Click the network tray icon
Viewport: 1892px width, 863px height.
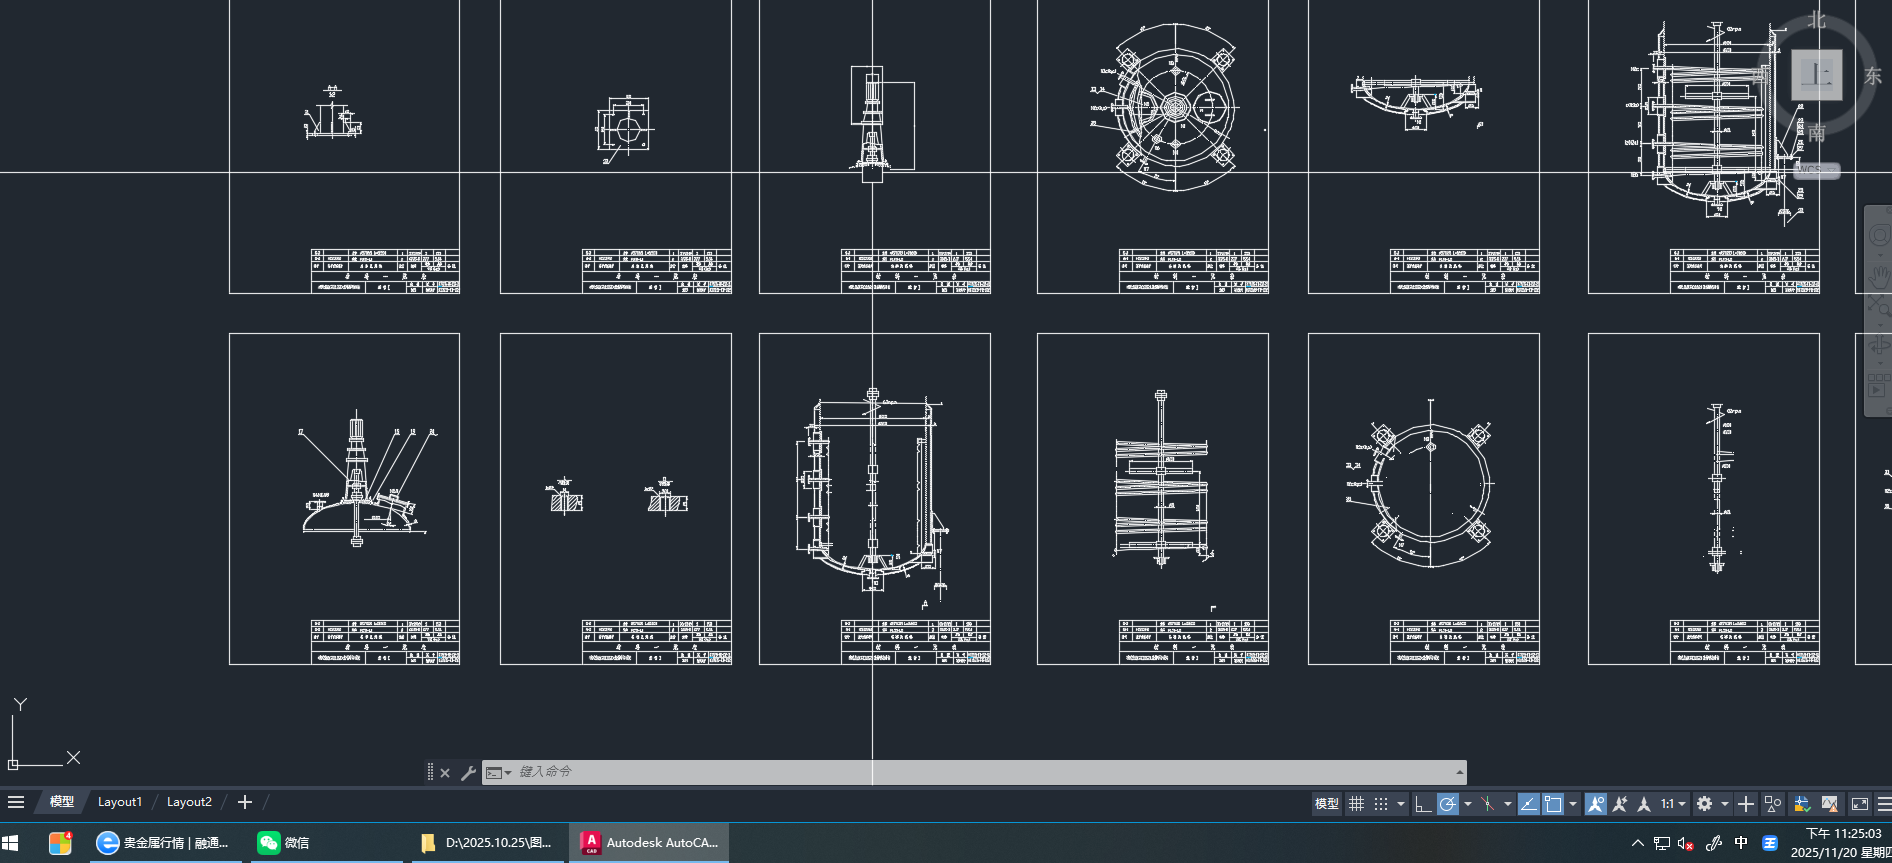coord(1662,843)
